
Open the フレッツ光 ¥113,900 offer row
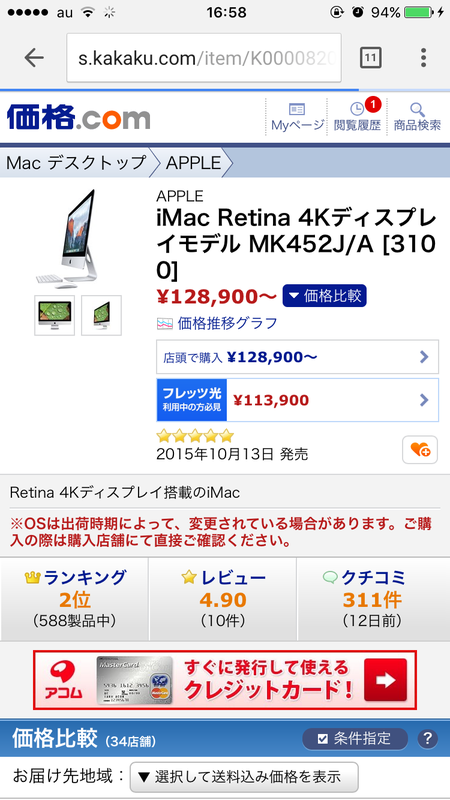click(x=297, y=400)
